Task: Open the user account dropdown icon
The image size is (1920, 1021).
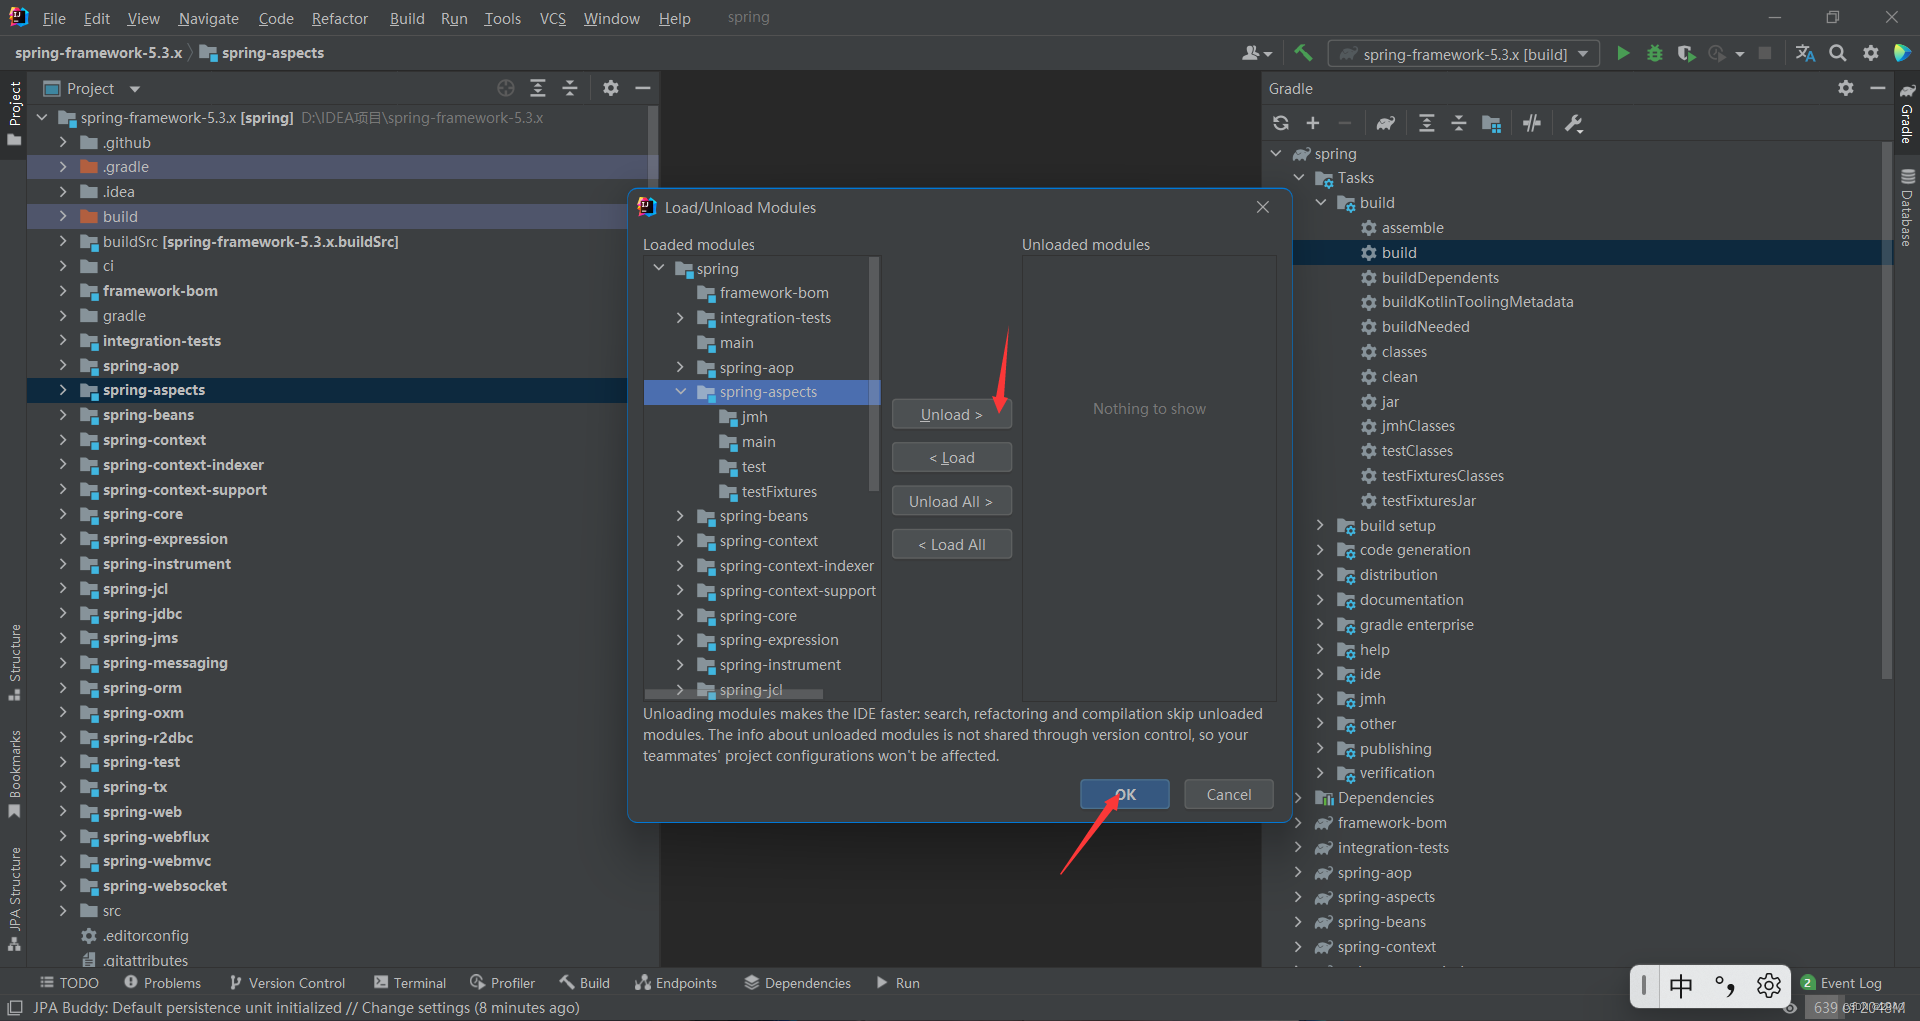Action: click(x=1256, y=53)
